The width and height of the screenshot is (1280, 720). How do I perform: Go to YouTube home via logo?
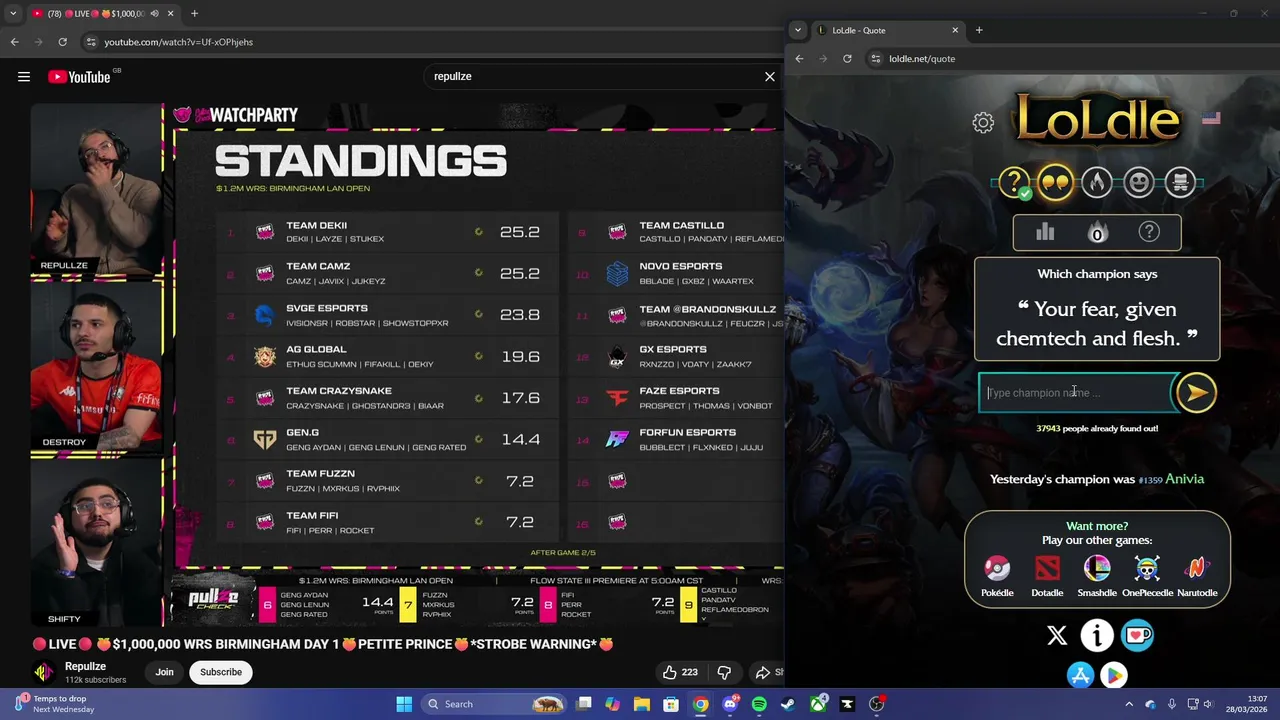tap(80, 77)
